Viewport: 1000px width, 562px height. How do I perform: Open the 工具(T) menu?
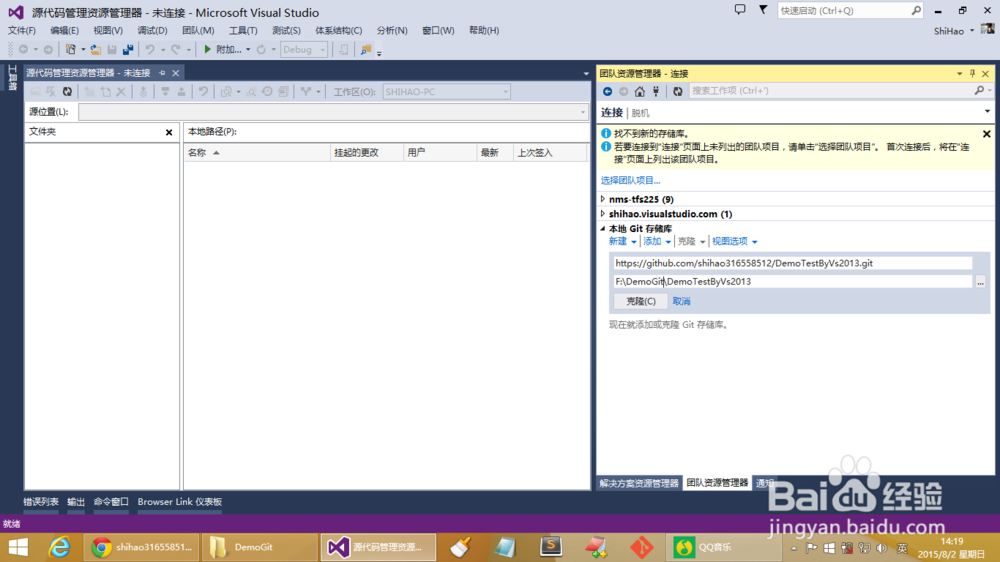(x=243, y=30)
